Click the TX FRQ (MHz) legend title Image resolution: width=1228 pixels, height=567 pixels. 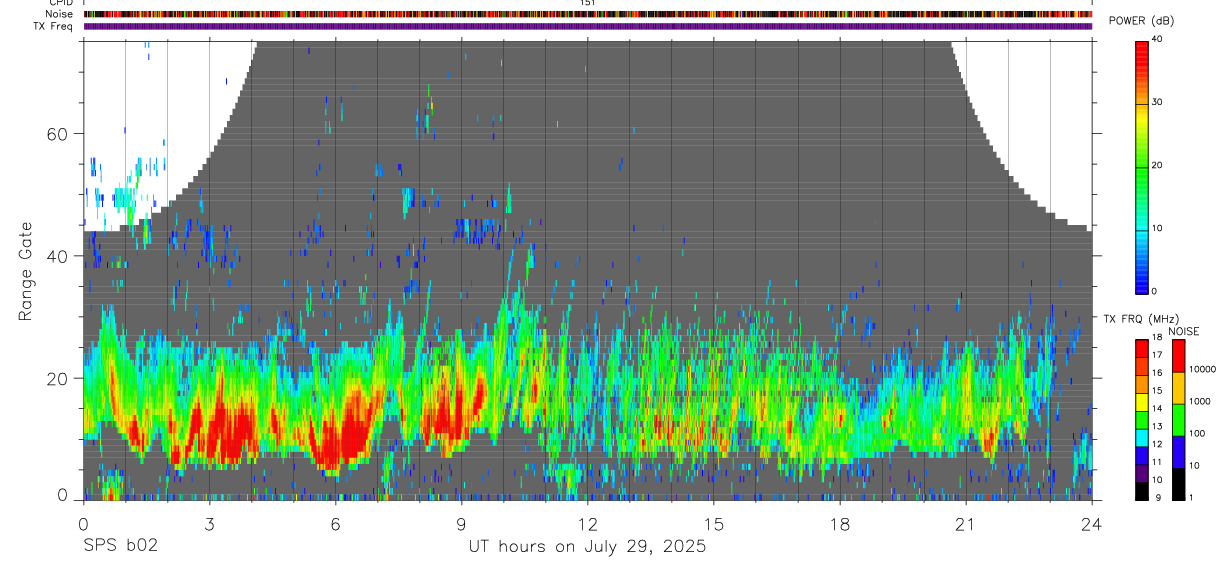click(x=1141, y=318)
